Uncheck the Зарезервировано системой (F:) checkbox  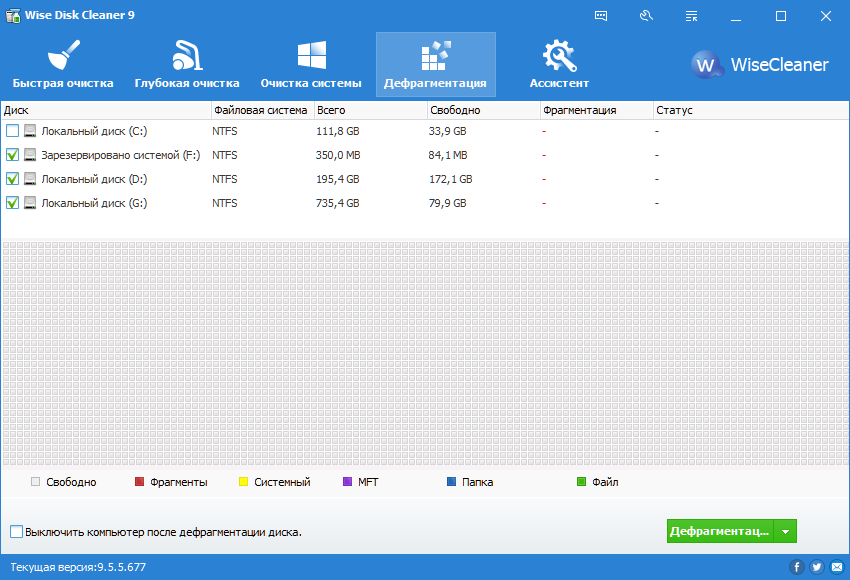click(12, 155)
